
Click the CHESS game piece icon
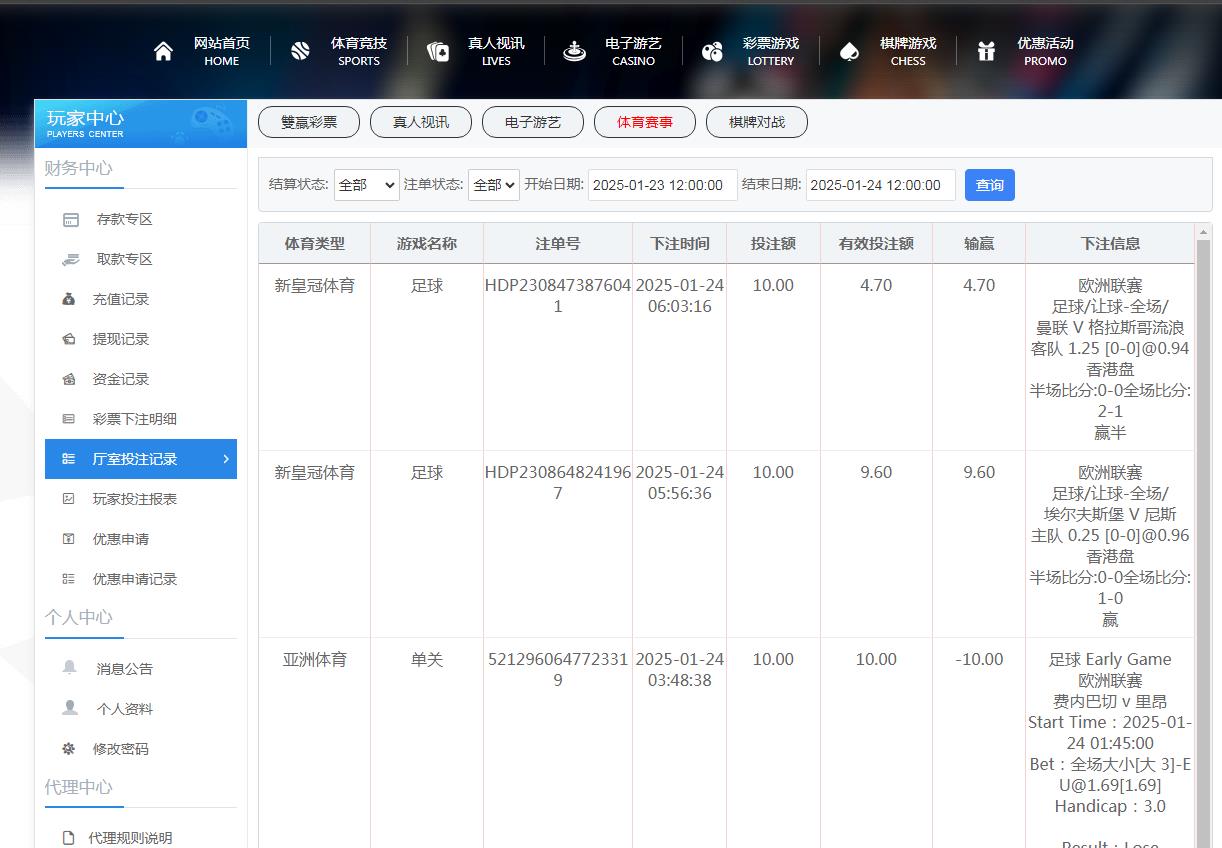tap(849, 50)
